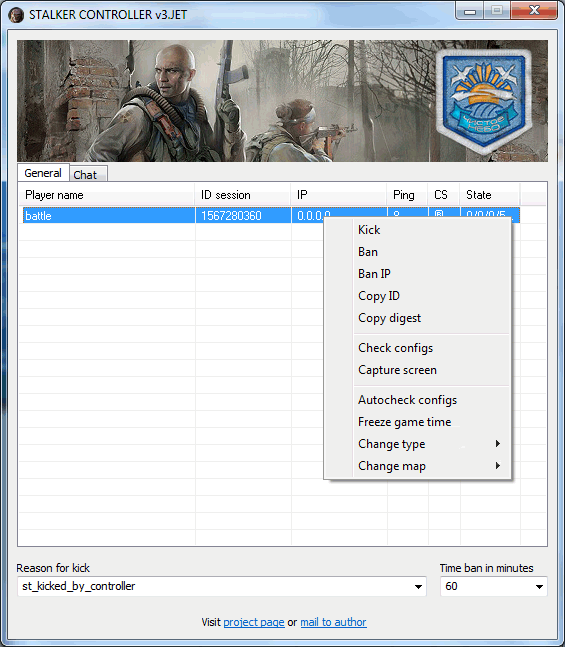Open the Reason for kick dropdown arrow

tap(418, 586)
